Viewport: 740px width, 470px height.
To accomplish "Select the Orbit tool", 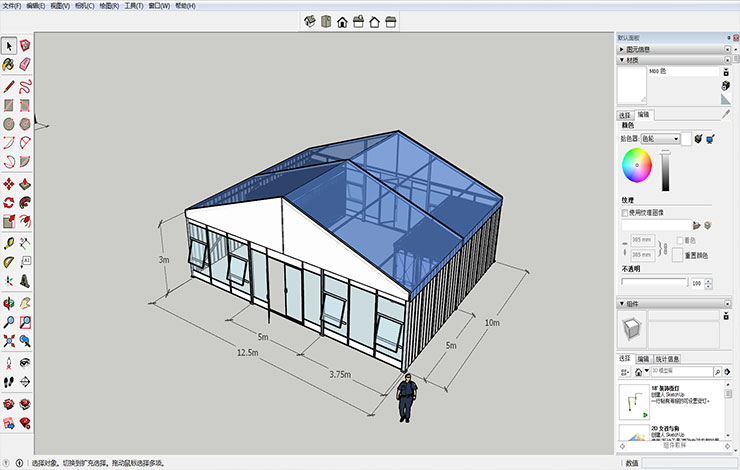I will pyautogui.click(x=8, y=303).
